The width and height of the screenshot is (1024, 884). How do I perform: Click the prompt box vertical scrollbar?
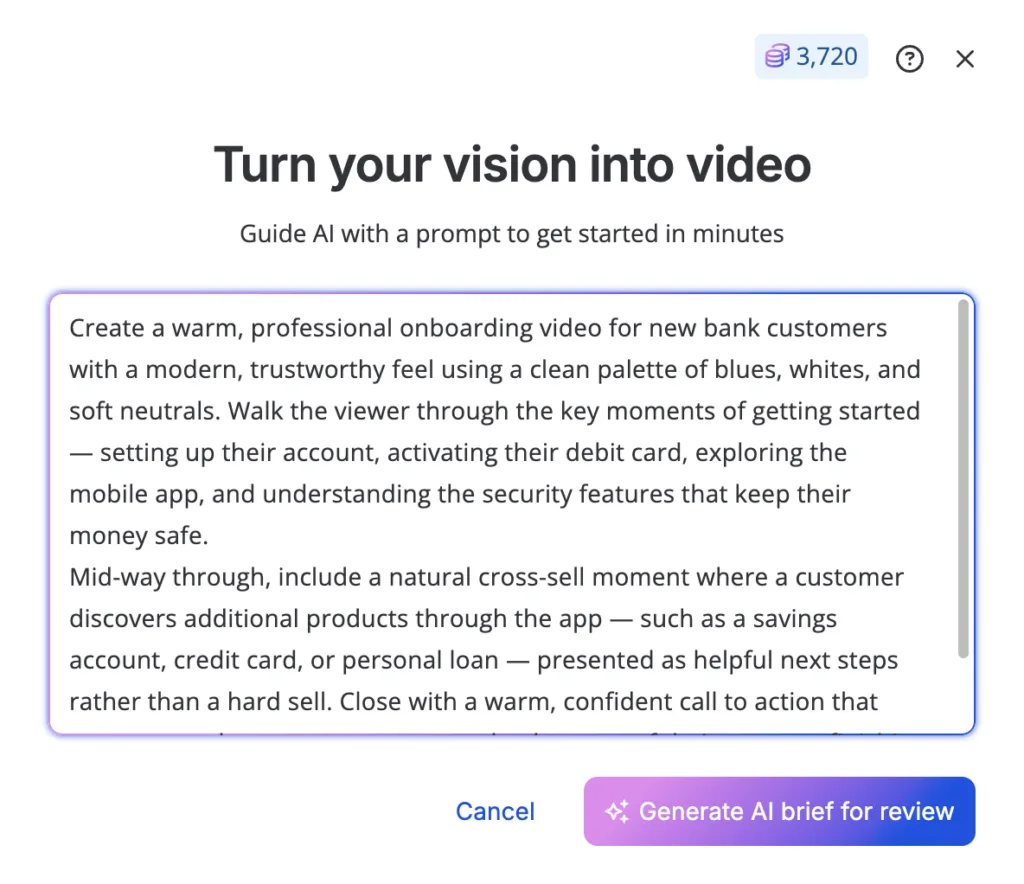963,480
